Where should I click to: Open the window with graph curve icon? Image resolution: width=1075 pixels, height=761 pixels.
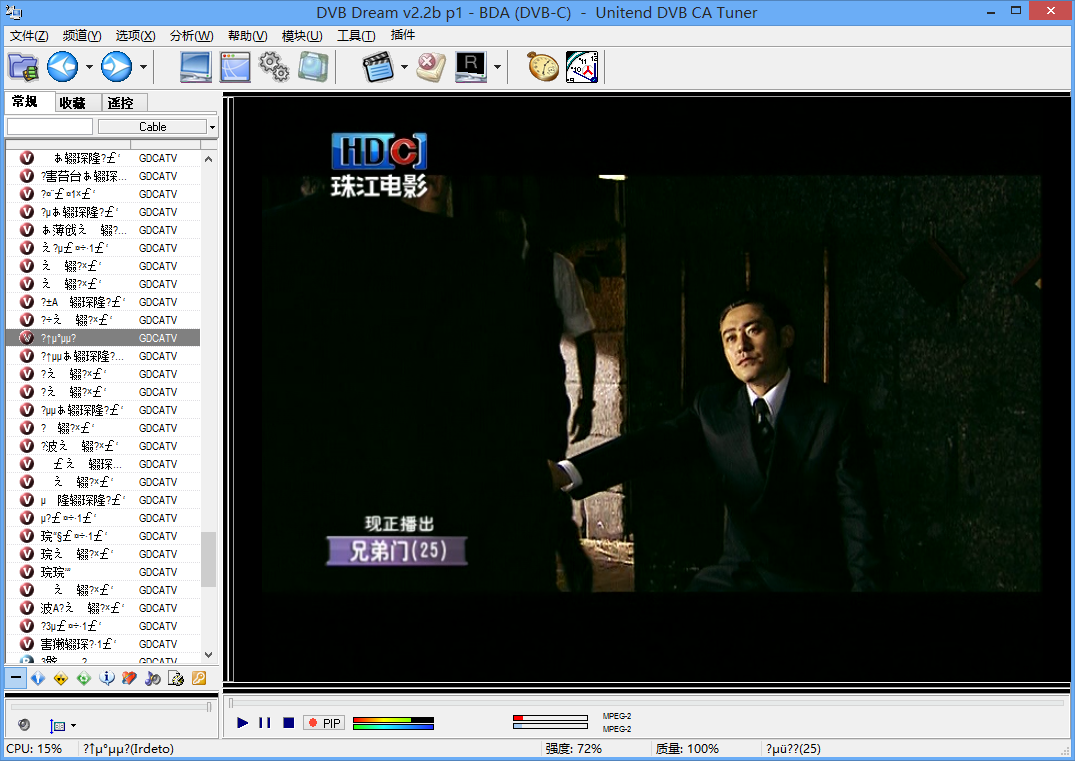[x=235, y=67]
